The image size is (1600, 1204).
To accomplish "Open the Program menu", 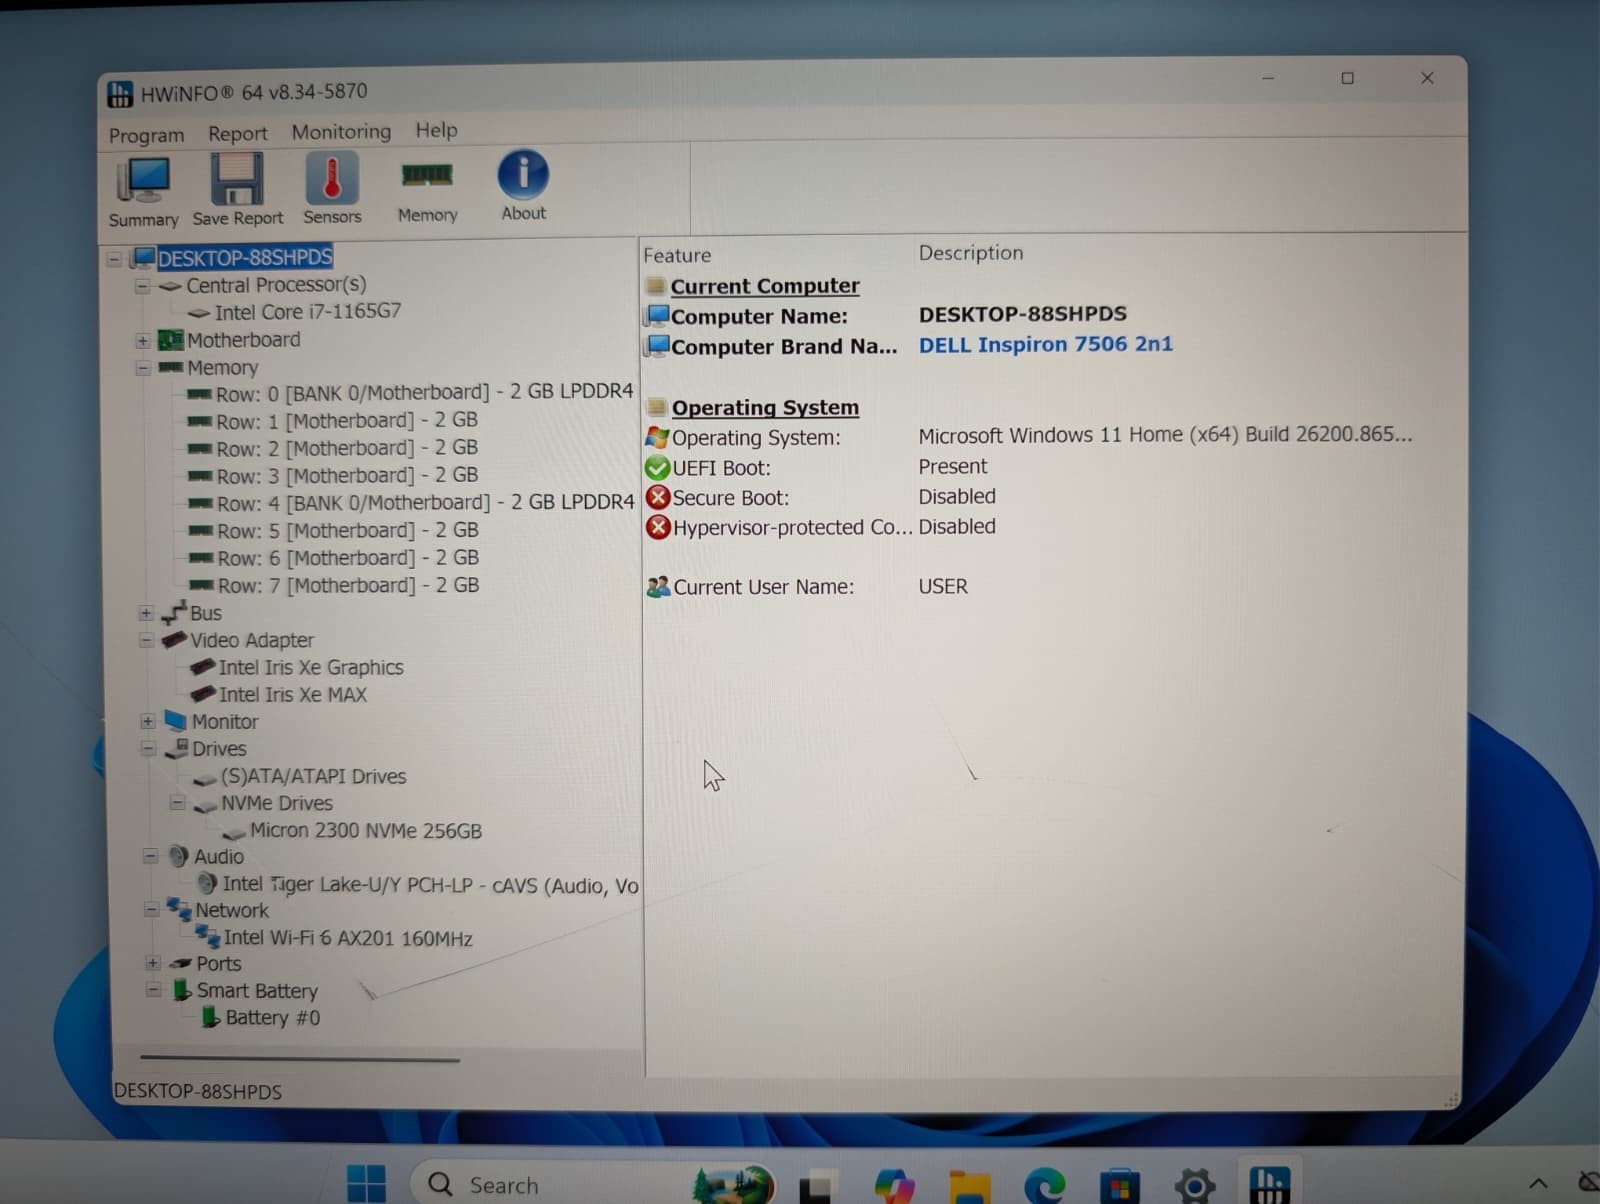I will pos(146,135).
